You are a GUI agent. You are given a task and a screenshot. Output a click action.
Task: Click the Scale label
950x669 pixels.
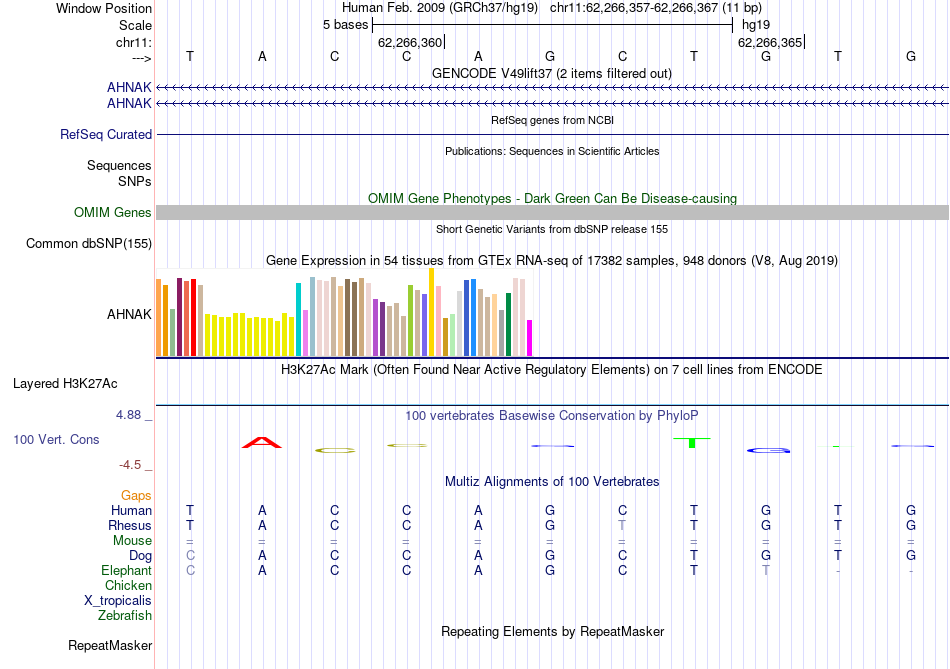(135, 25)
